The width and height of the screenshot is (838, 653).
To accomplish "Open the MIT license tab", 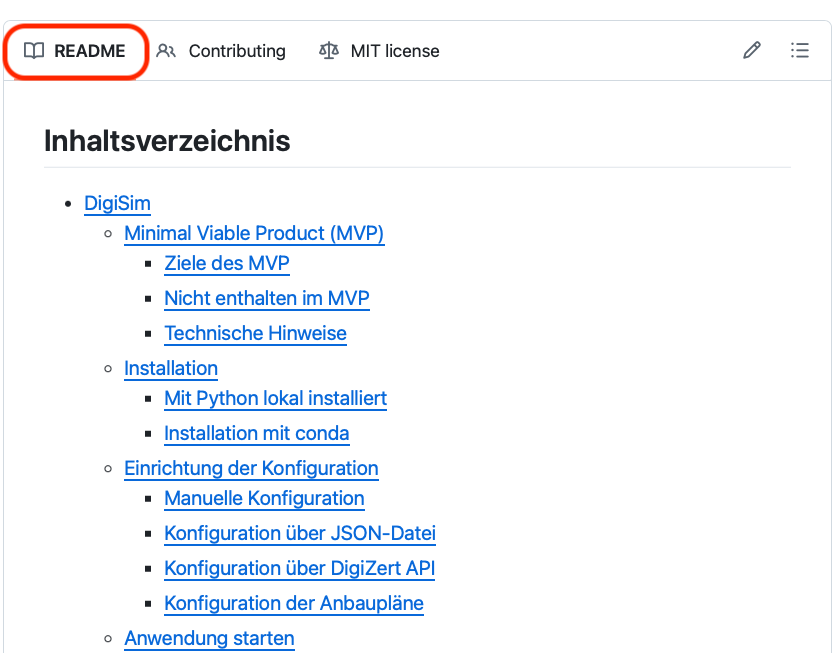I will 379,51.
